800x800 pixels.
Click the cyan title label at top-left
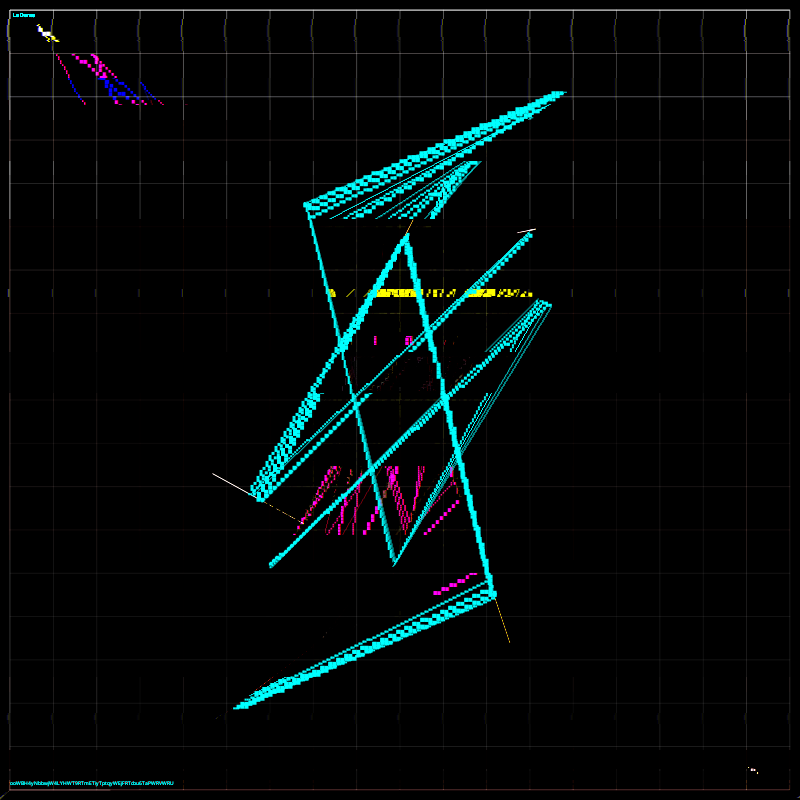click(x=23, y=15)
